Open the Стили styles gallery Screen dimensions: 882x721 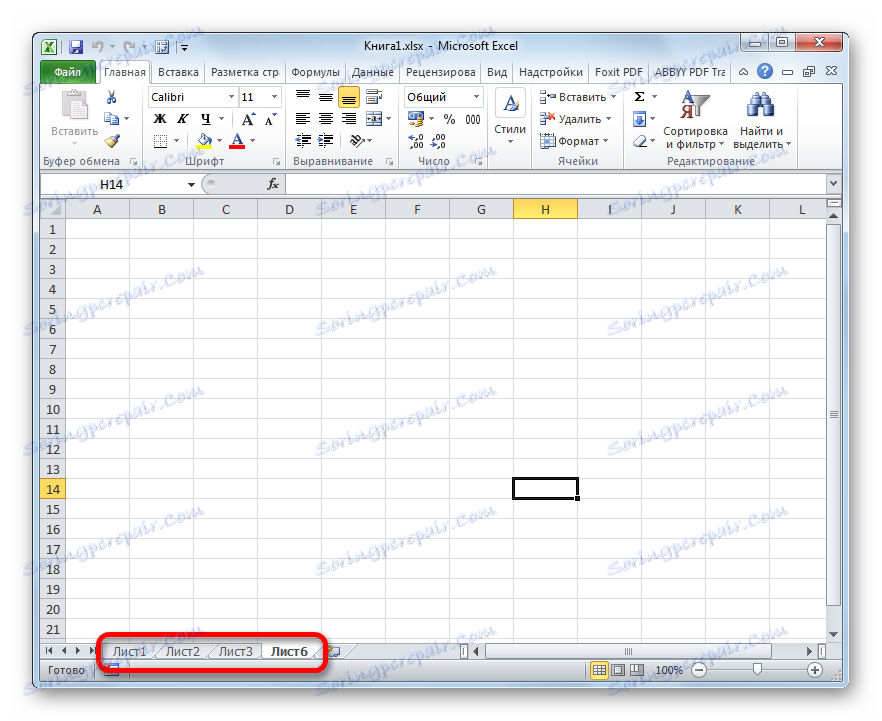510,116
